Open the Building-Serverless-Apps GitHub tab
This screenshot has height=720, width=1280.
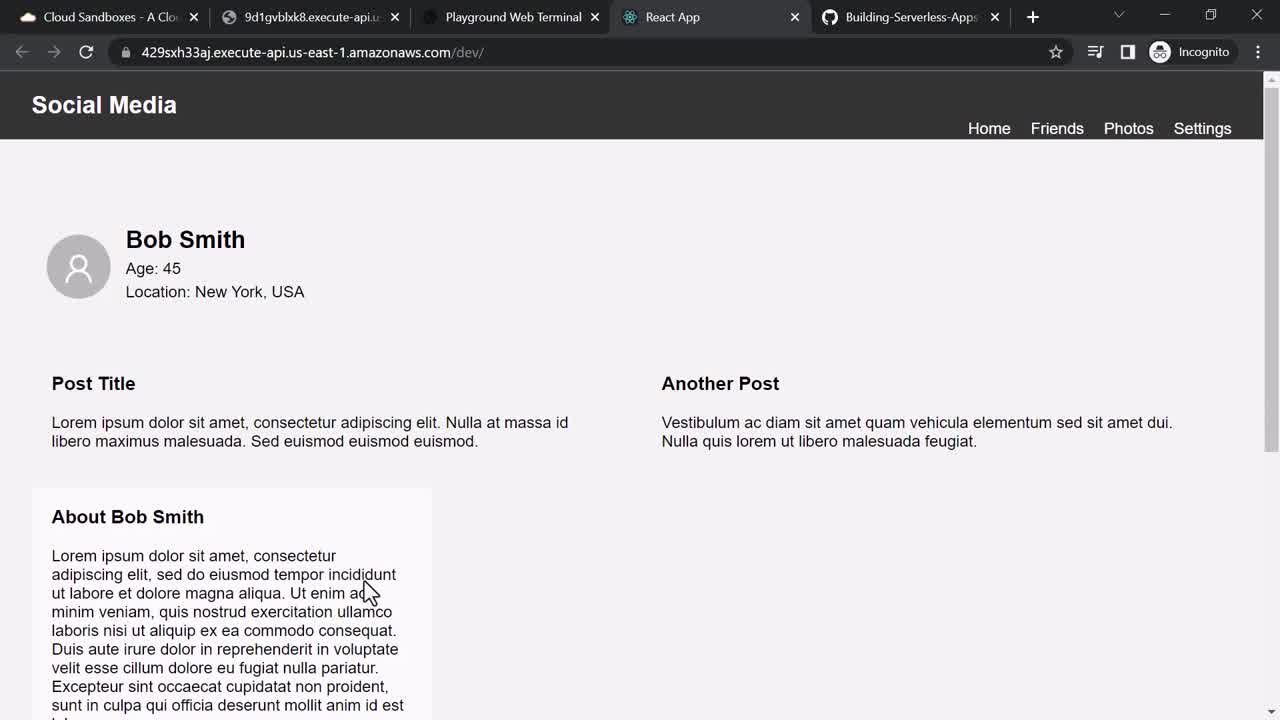pos(905,17)
